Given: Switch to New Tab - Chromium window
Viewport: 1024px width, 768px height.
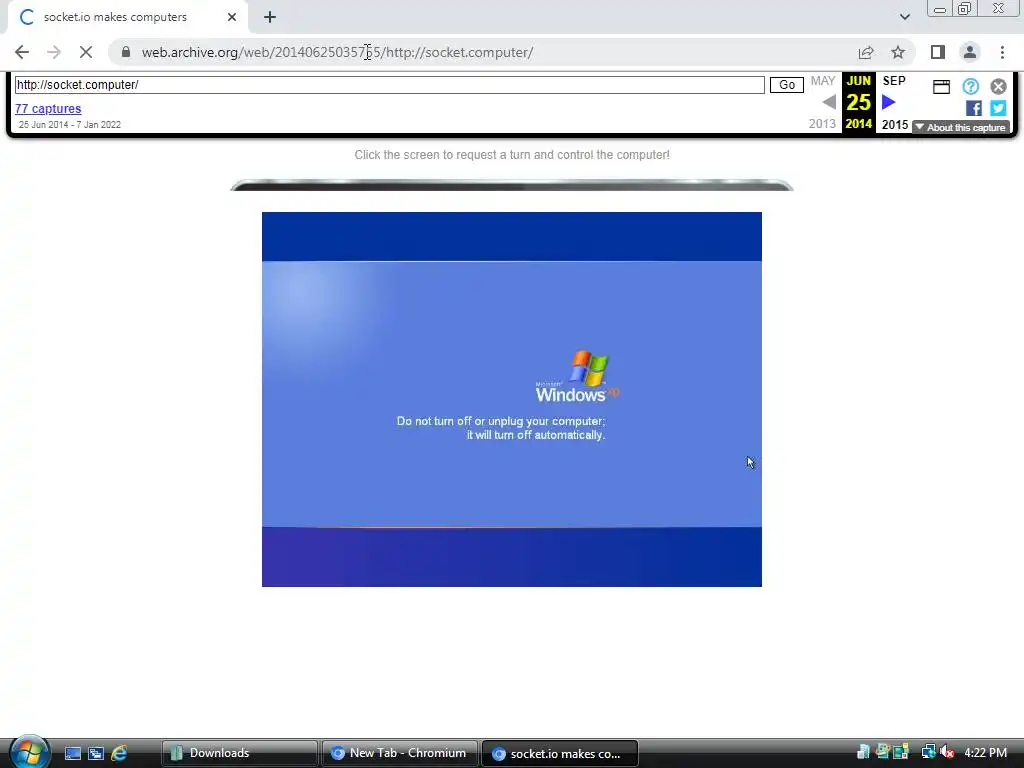Looking at the screenshot, I should coord(399,753).
